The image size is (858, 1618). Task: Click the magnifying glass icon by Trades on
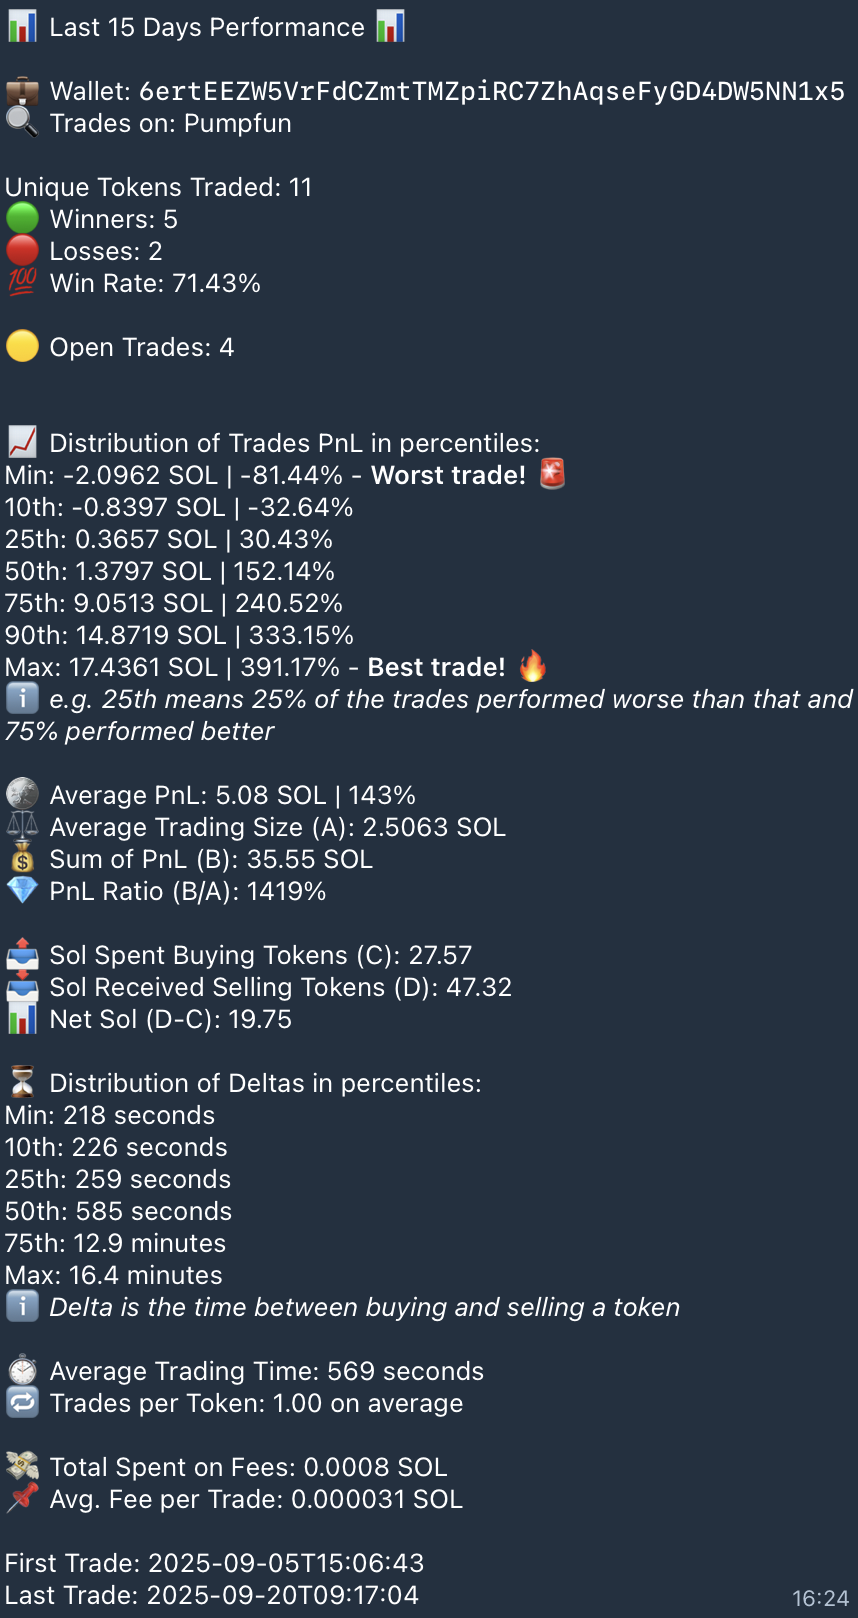(22, 123)
